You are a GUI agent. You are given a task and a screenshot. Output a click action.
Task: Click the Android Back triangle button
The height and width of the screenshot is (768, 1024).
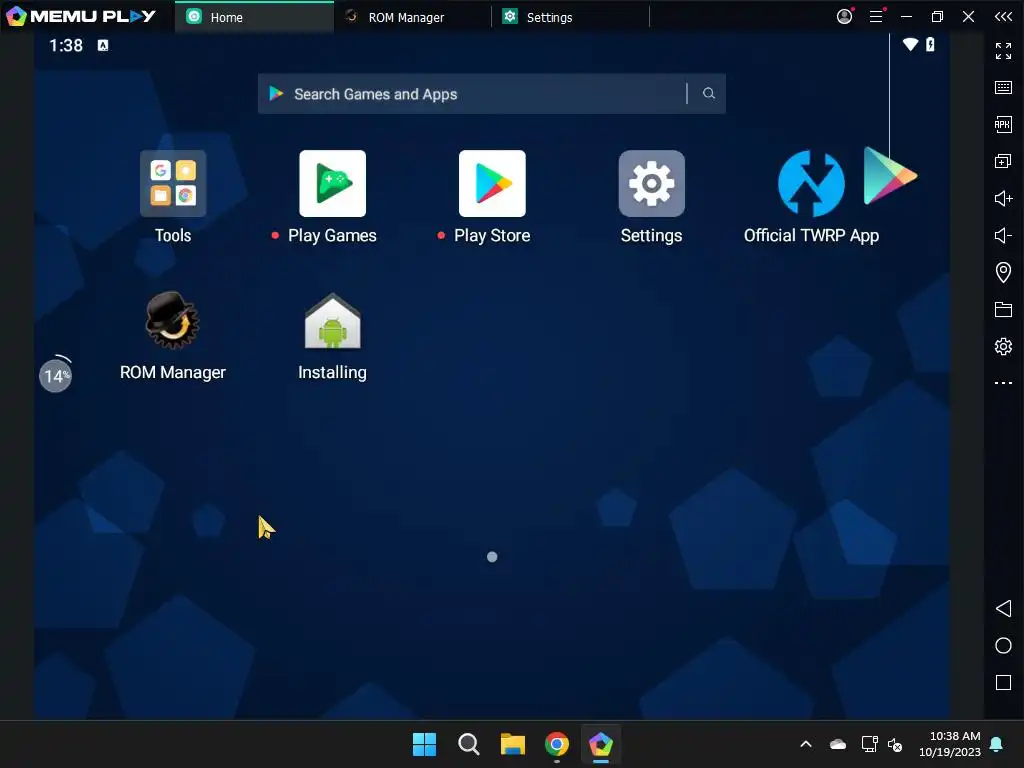pyautogui.click(x=1003, y=609)
